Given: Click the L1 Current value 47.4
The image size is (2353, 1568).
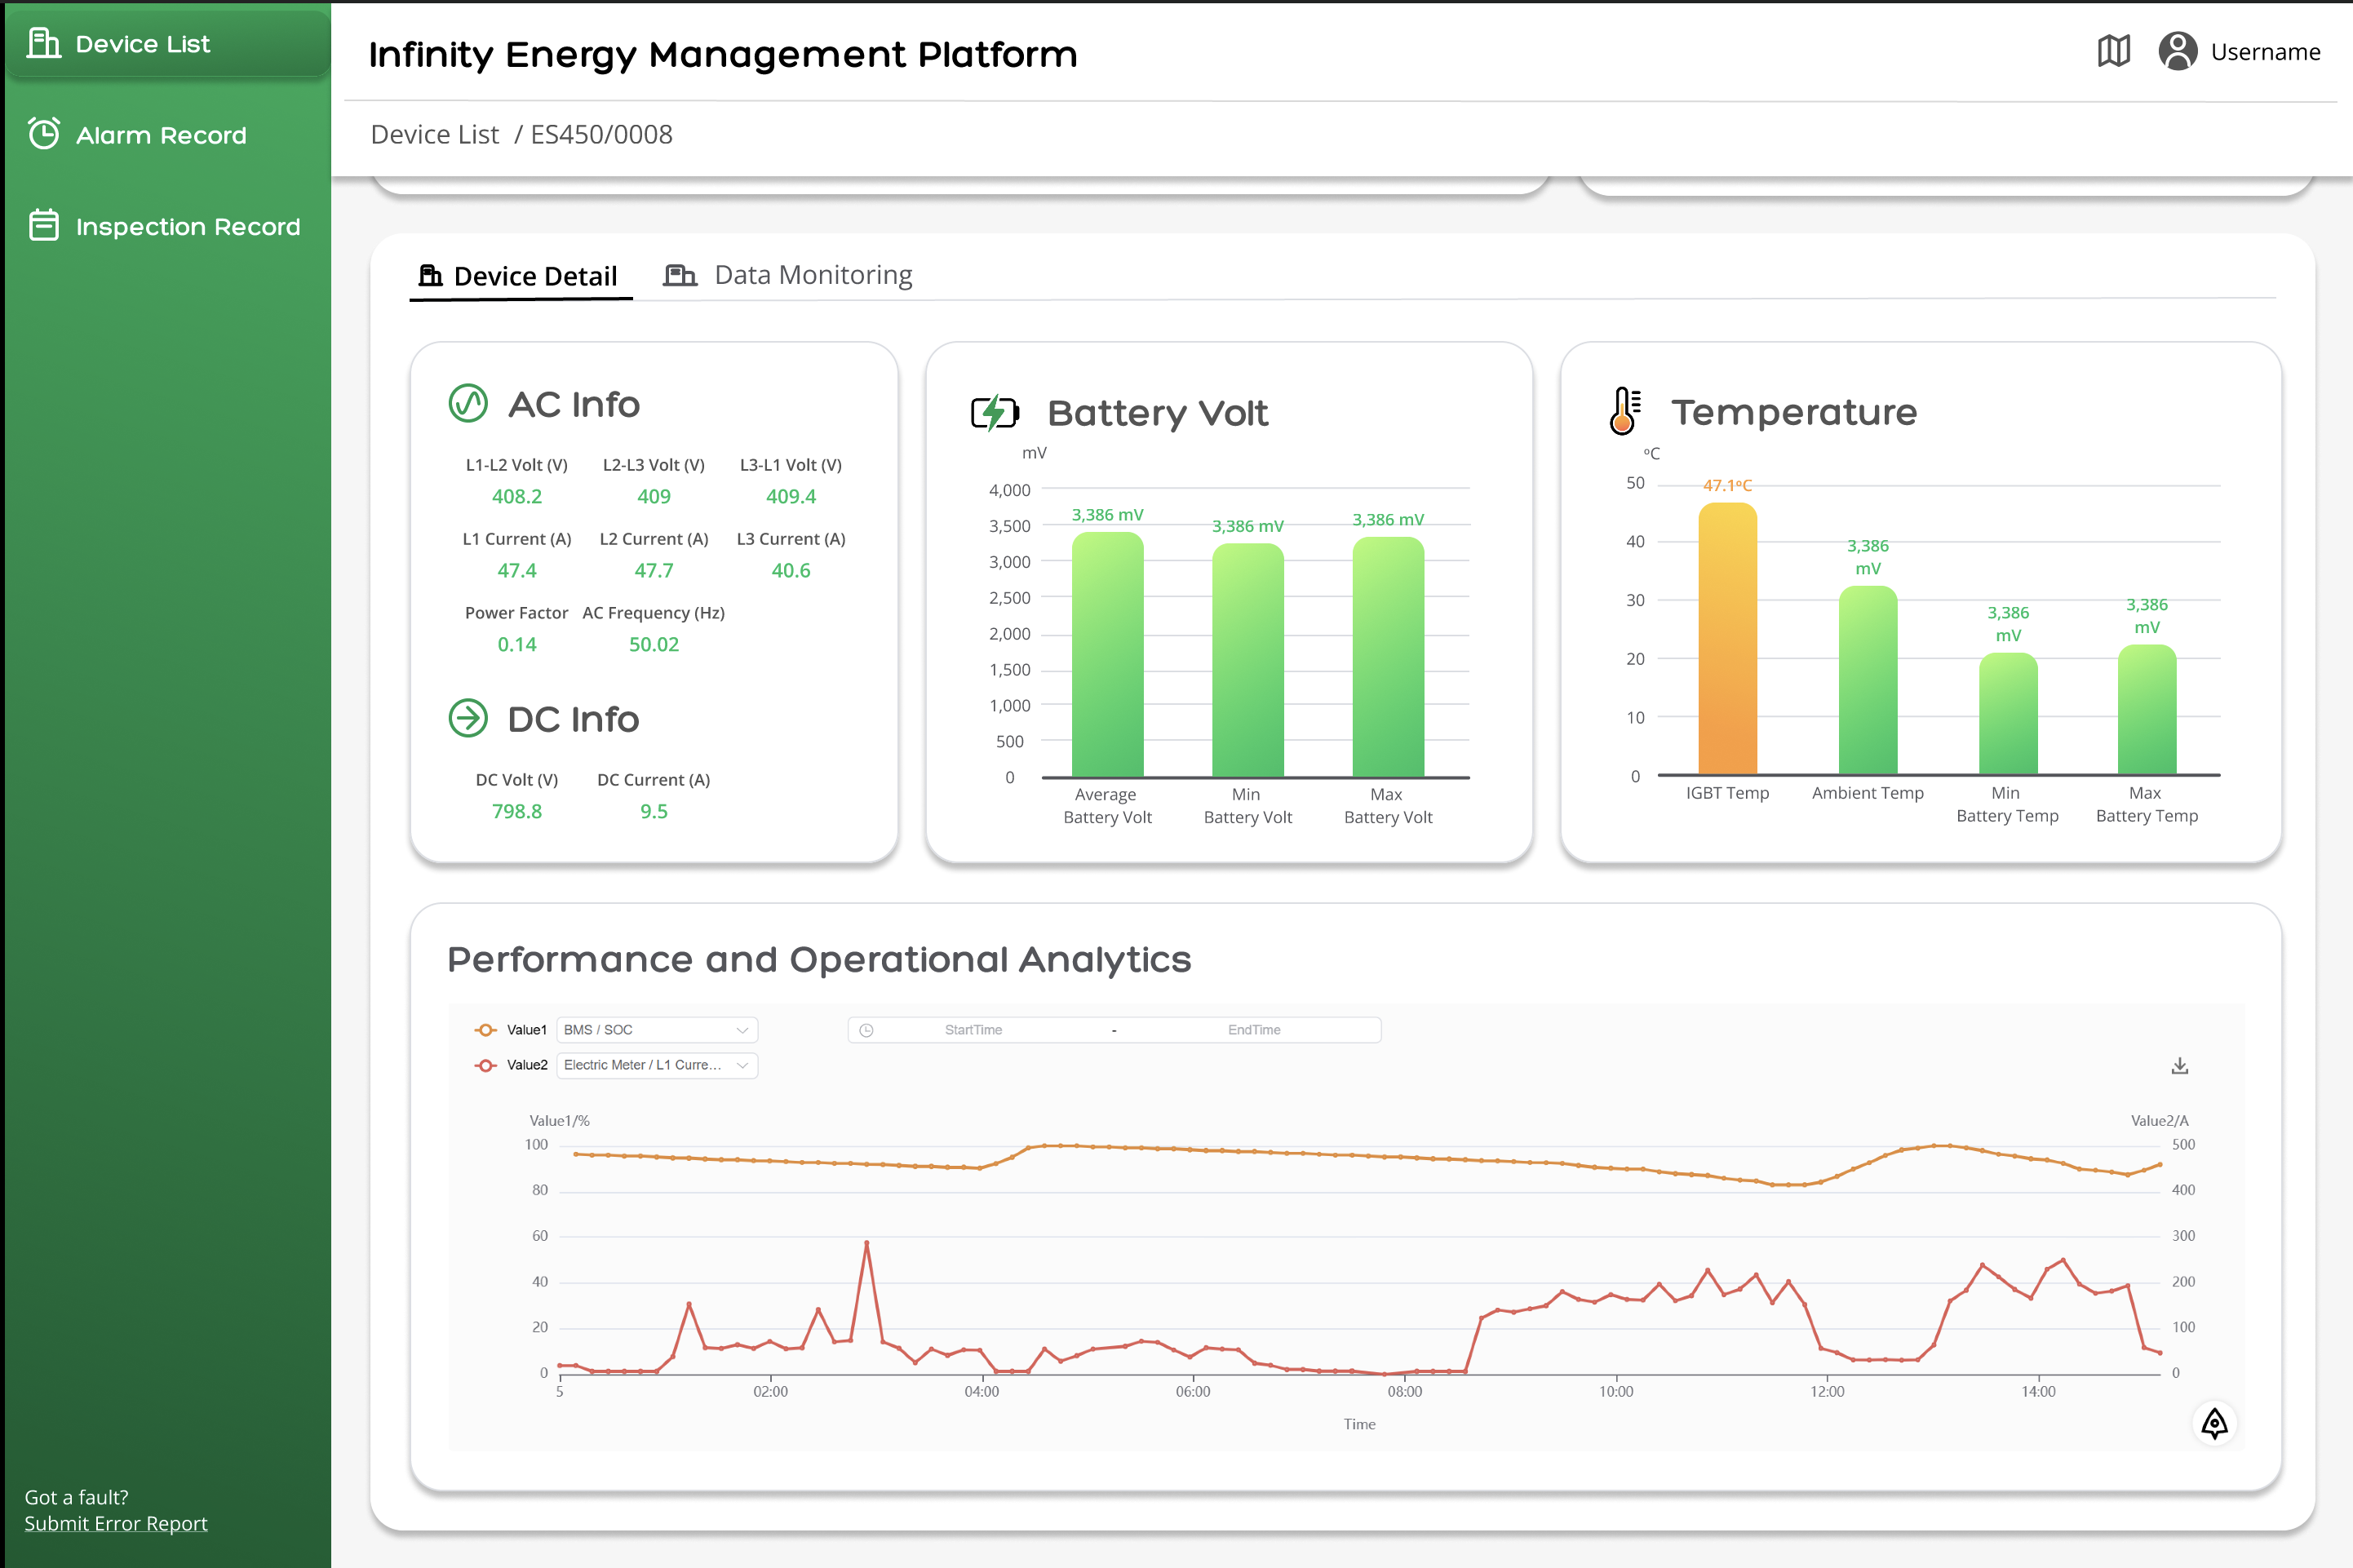Looking at the screenshot, I should [x=516, y=570].
